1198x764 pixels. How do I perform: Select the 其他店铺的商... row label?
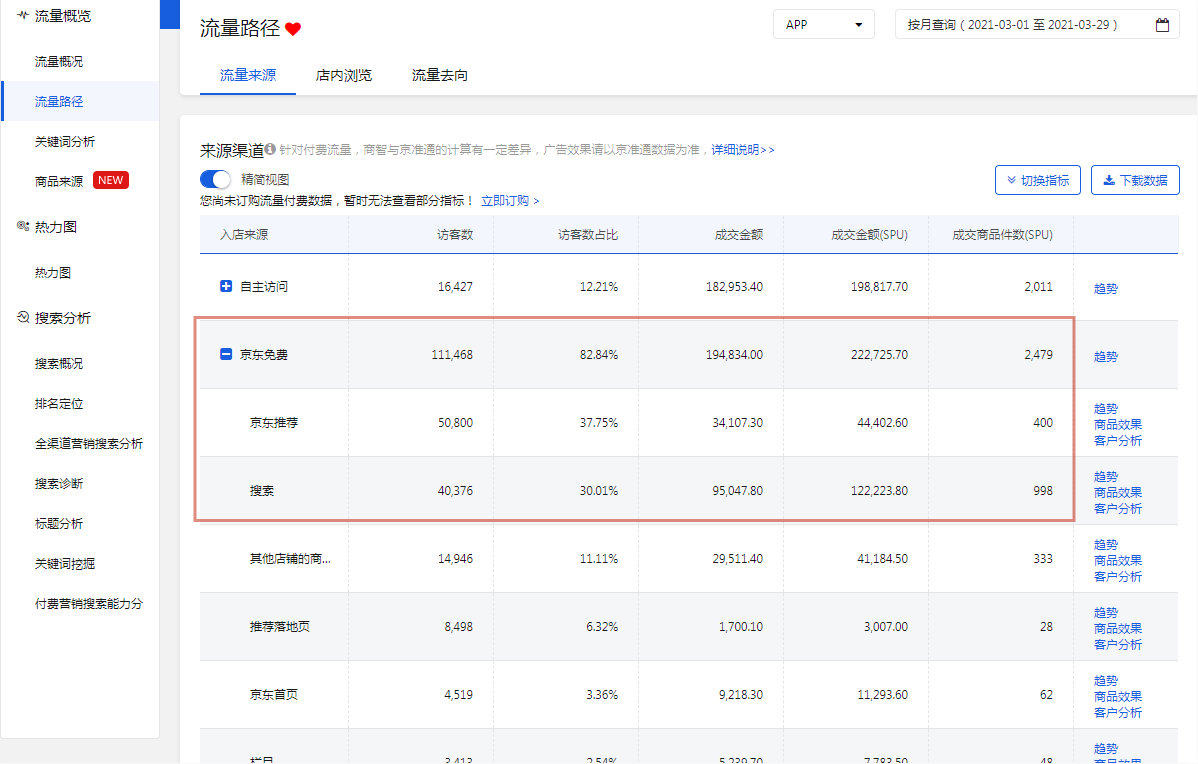click(x=290, y=558)
